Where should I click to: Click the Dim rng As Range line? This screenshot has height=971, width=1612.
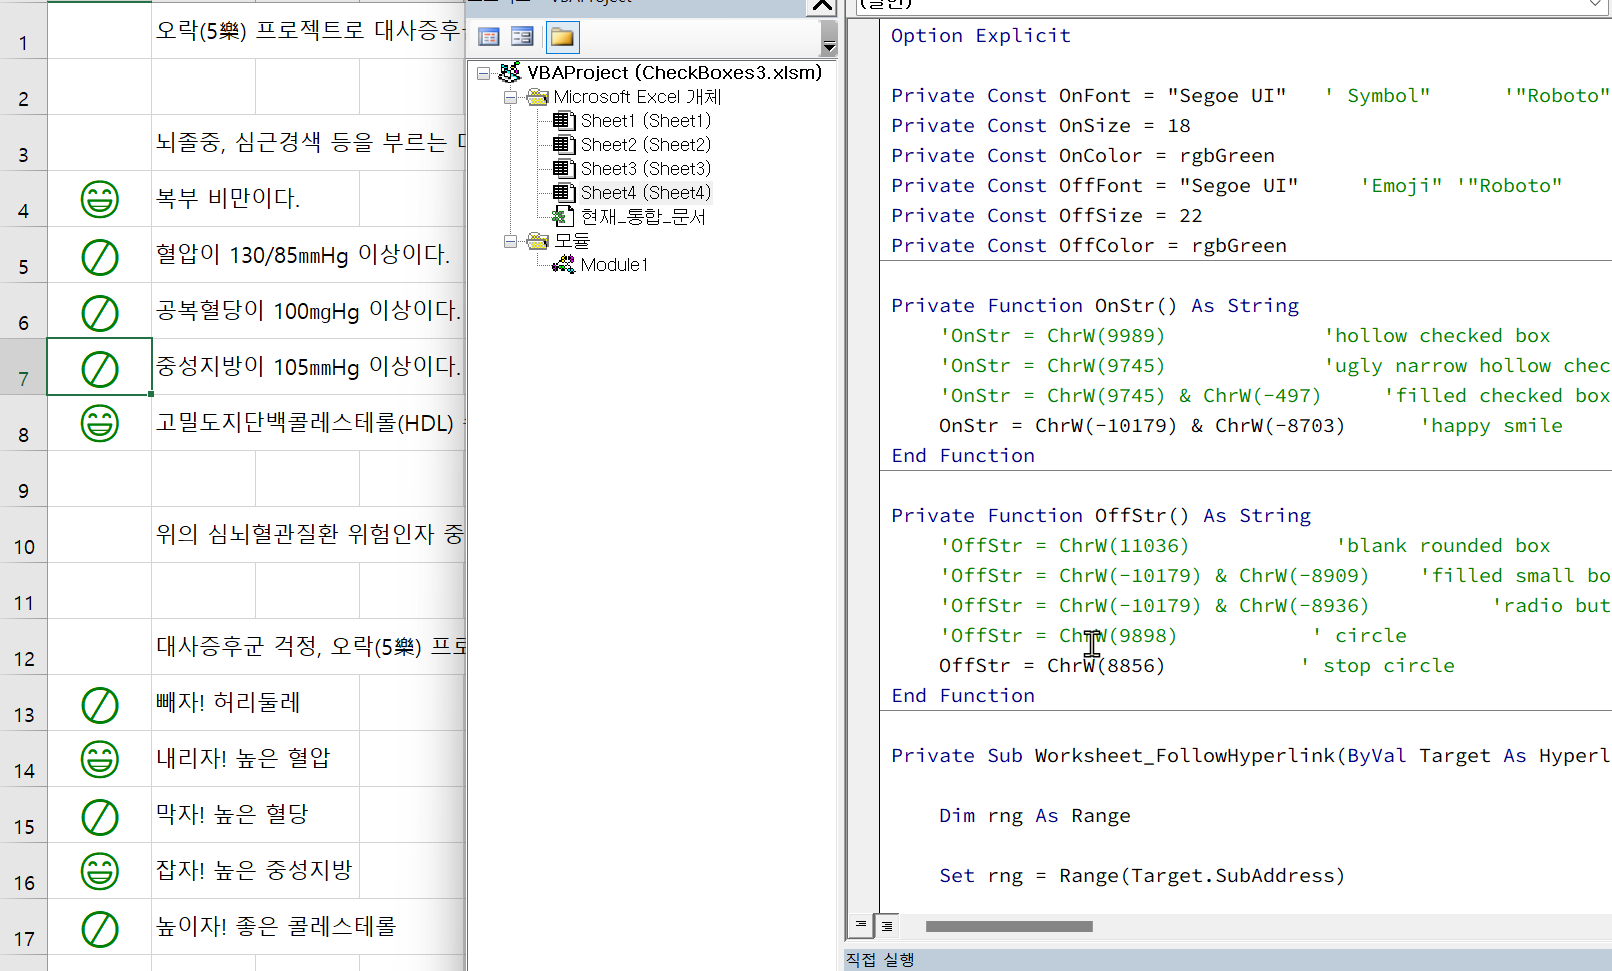click(x=1035, y=816)
